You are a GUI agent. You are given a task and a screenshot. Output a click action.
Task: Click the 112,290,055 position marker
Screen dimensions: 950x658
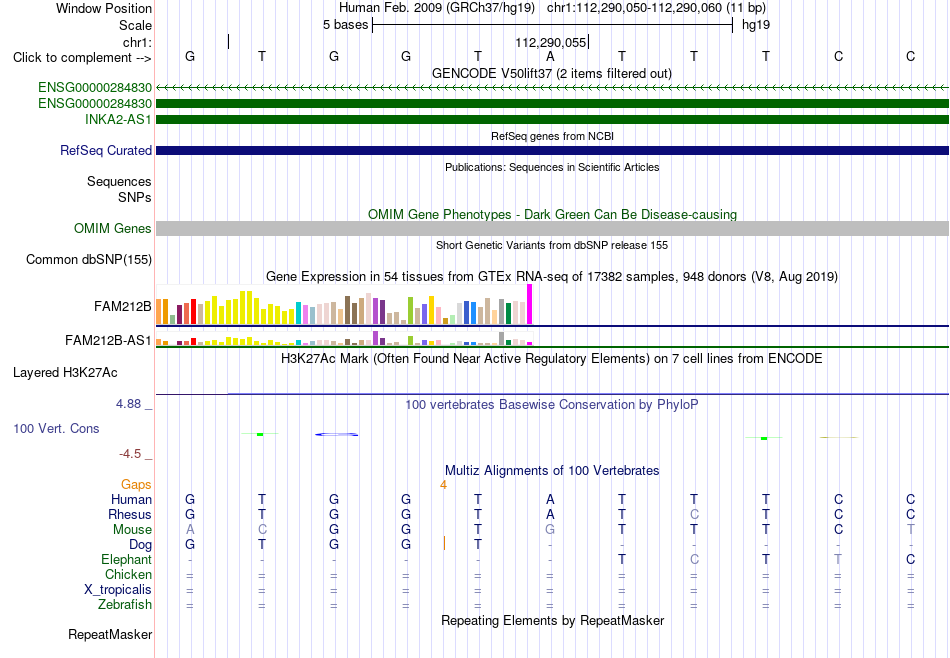click(551, 42)
